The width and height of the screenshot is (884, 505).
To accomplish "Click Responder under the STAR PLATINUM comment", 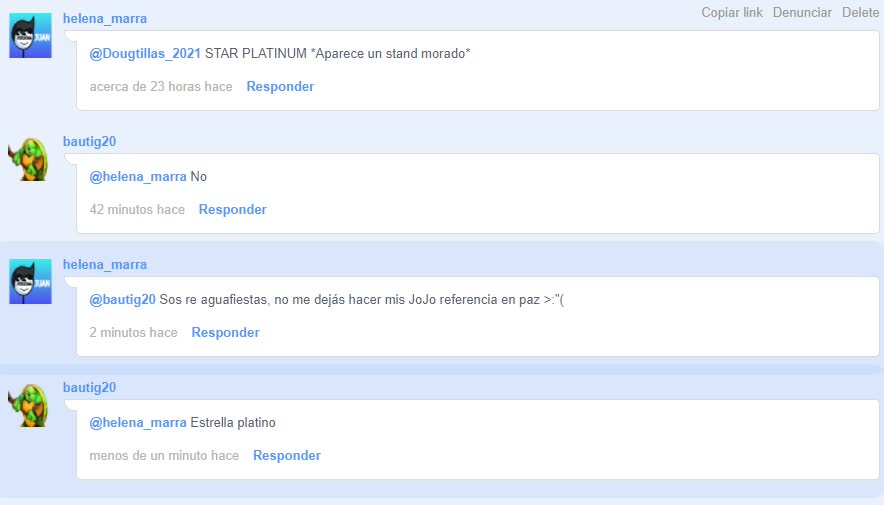I will 280,86.
